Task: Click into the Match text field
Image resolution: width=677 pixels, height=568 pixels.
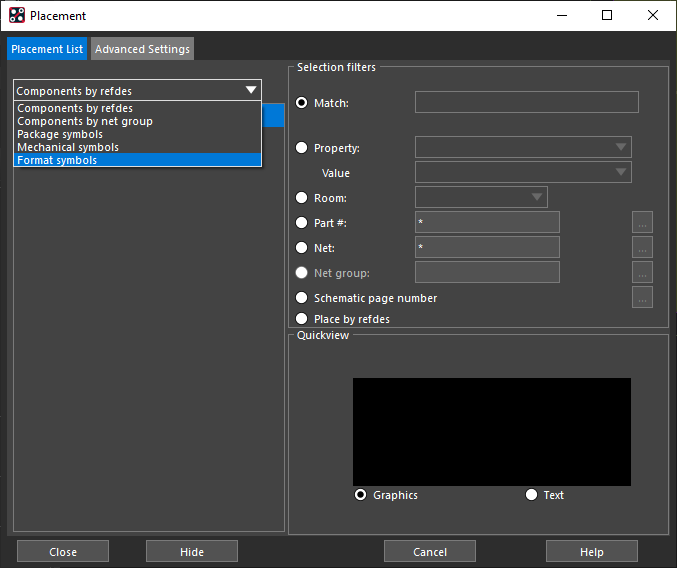Action: [527, 102]
